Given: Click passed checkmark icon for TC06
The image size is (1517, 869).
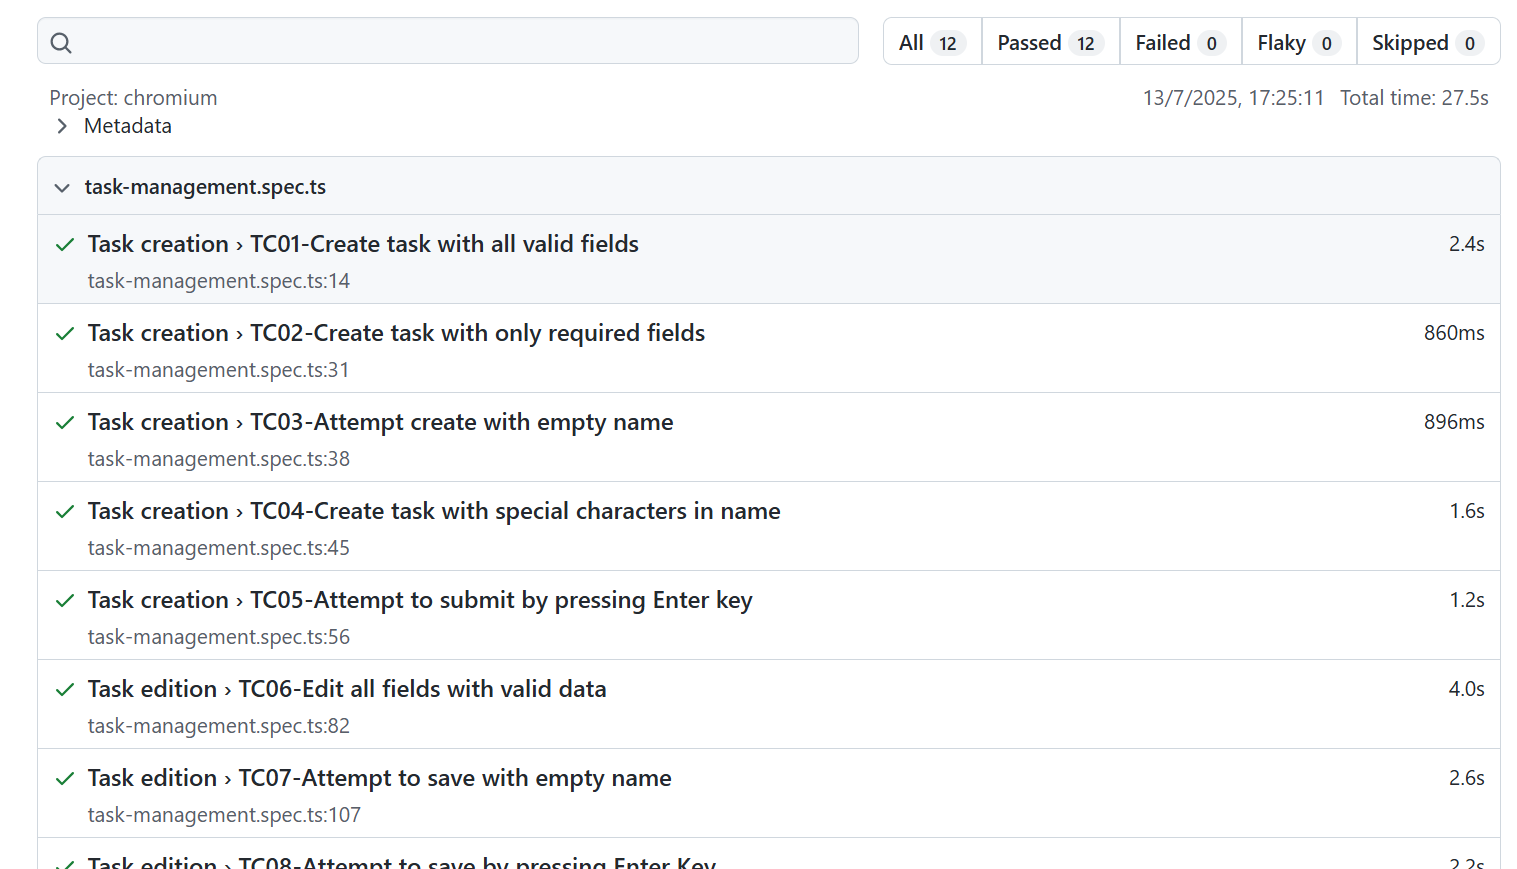Looking at the screenshot, I should [x=65, y=690].
